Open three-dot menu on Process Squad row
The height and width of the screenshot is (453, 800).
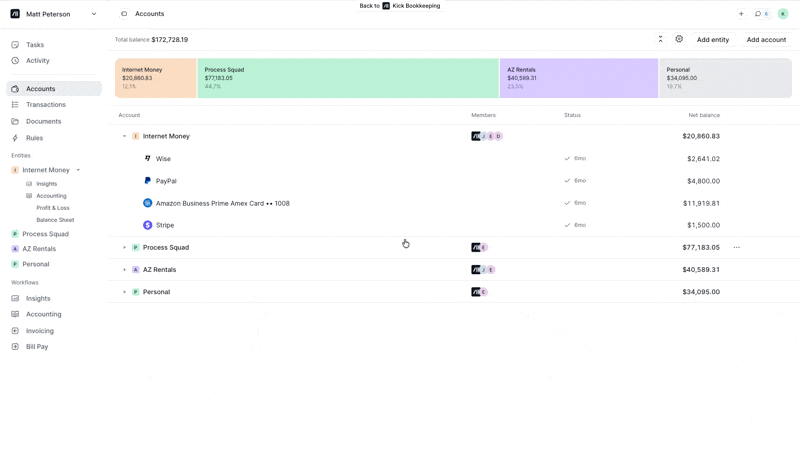click(x=736, y=247)
